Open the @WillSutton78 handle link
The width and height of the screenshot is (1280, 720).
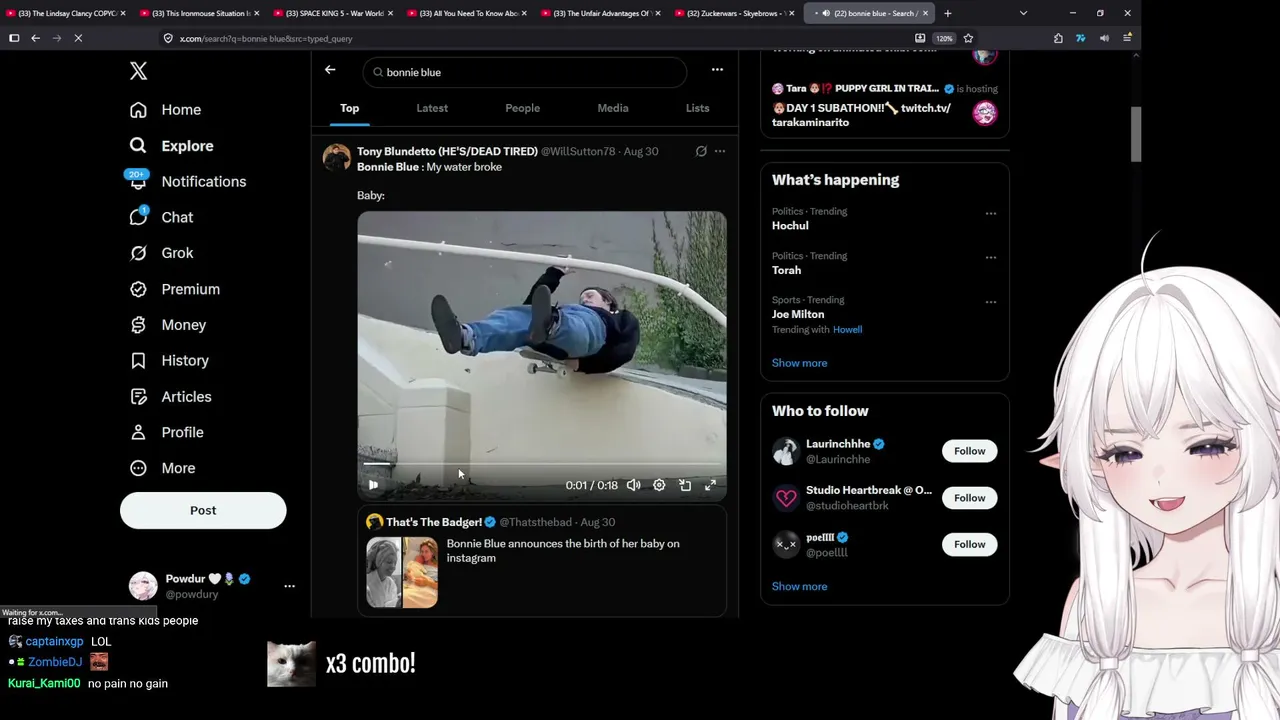click(578, 152)
